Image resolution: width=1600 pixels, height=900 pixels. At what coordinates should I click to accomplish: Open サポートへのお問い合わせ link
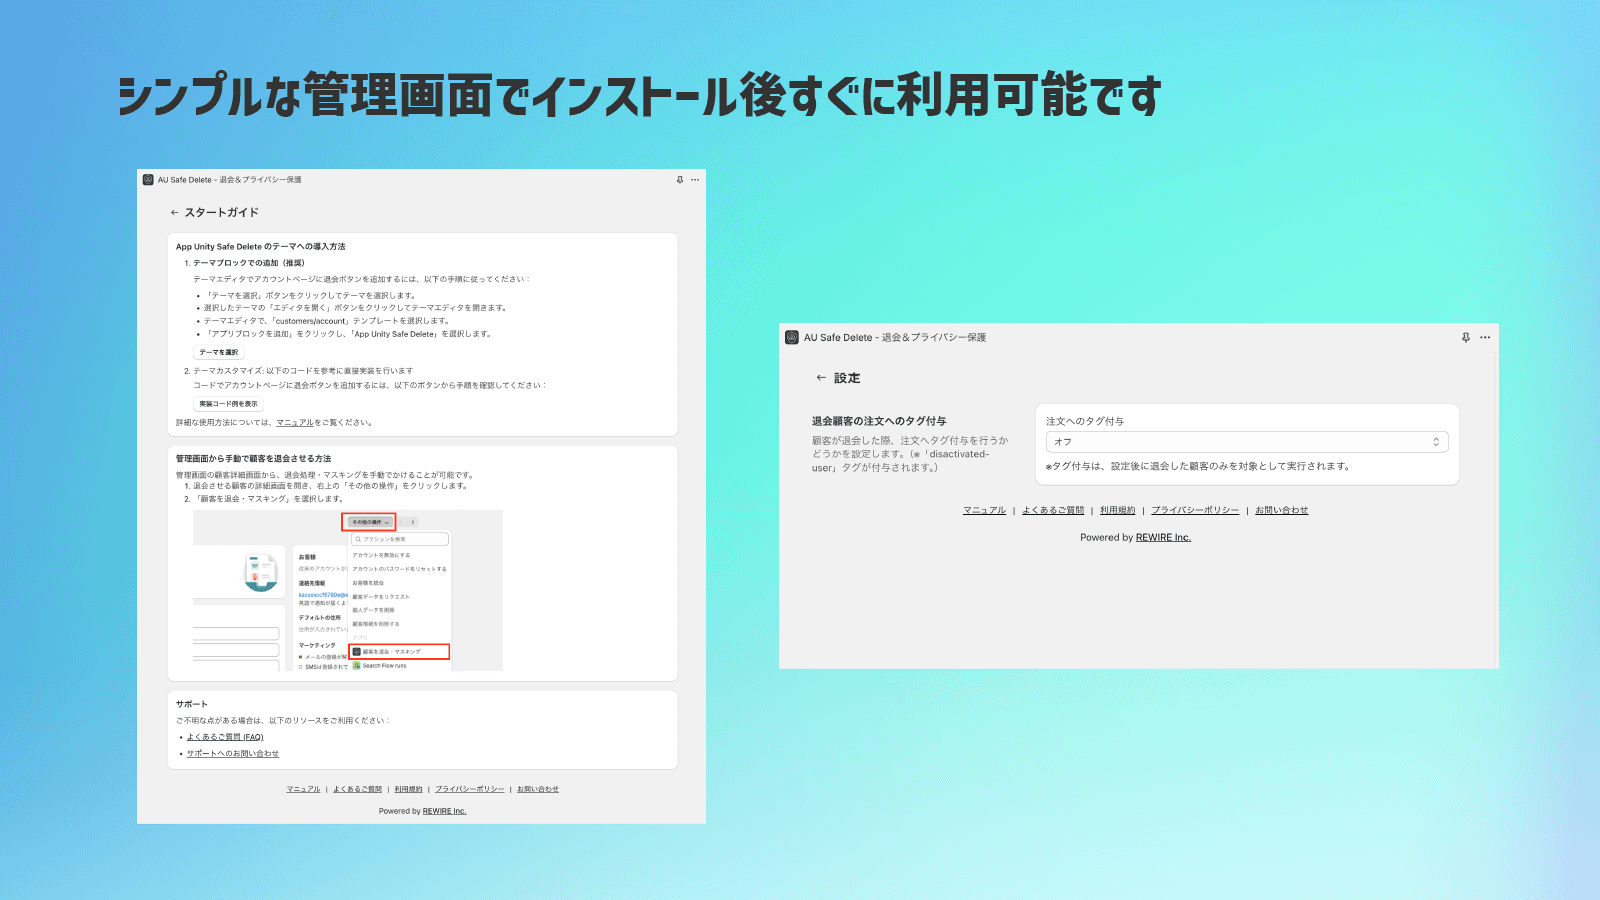pyautogui.click(x=233, y=754)
